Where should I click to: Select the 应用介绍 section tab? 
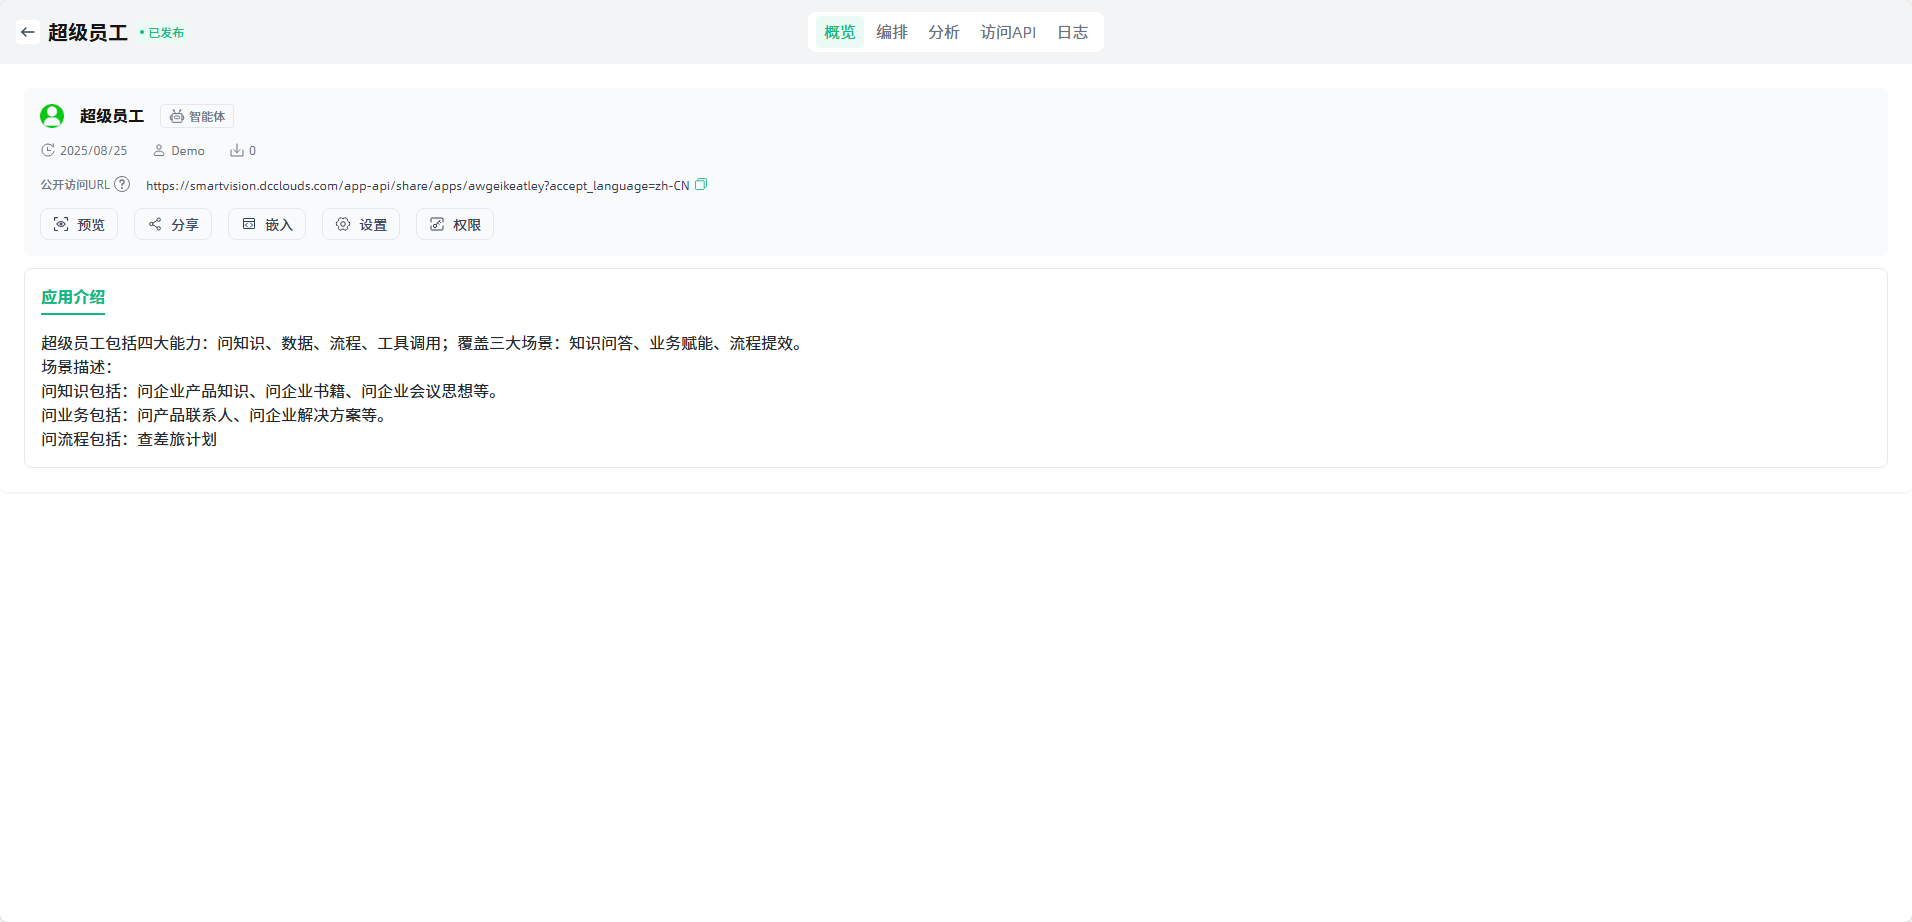[73, 297]
